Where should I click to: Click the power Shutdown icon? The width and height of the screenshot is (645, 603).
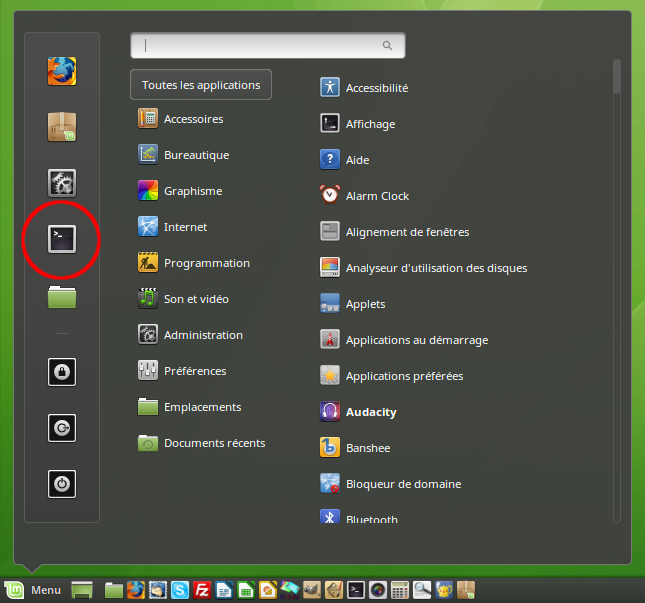point(62,484)
